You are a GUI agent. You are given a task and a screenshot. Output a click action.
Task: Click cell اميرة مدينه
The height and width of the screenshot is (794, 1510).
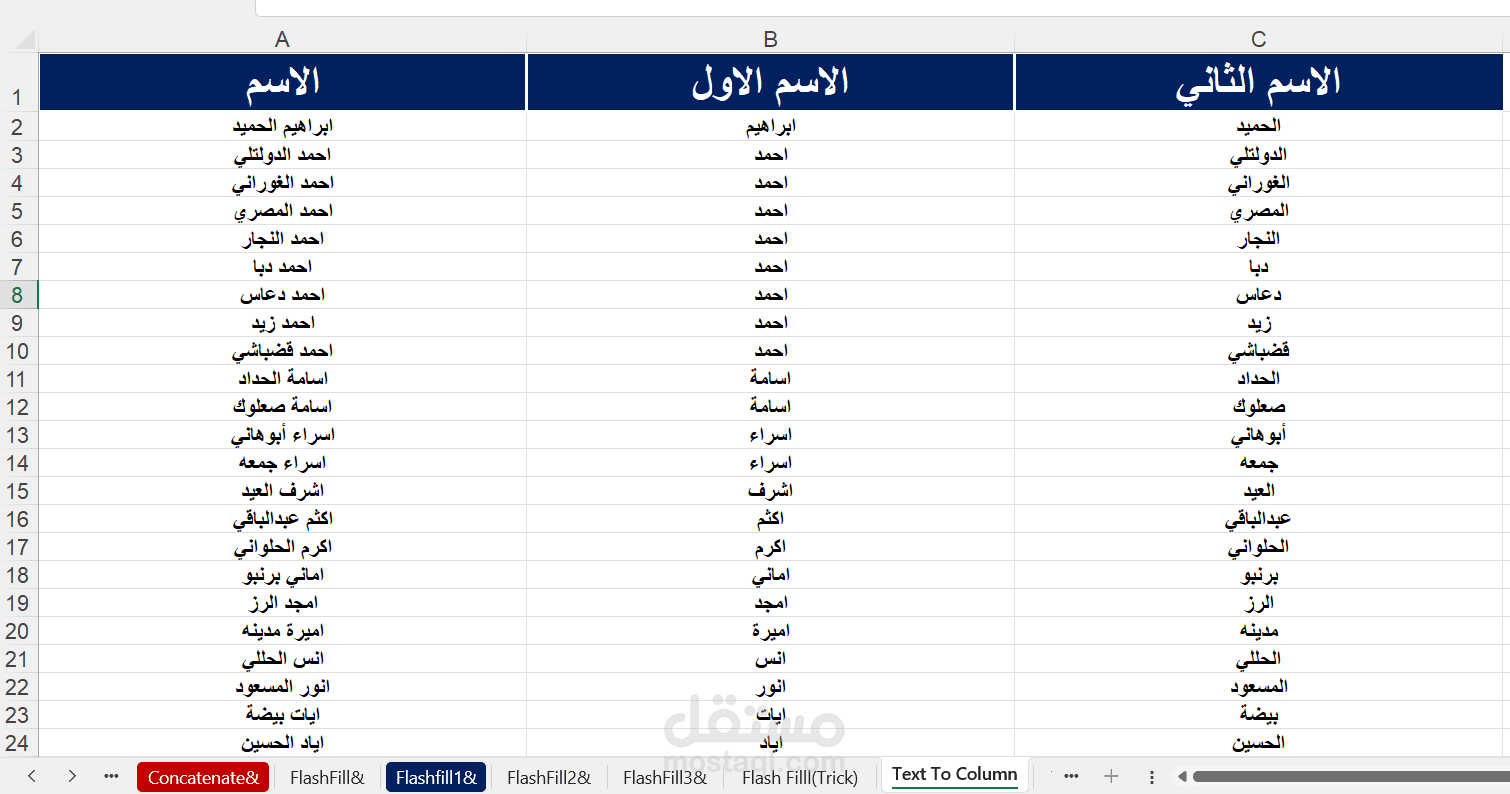[282, 631]
